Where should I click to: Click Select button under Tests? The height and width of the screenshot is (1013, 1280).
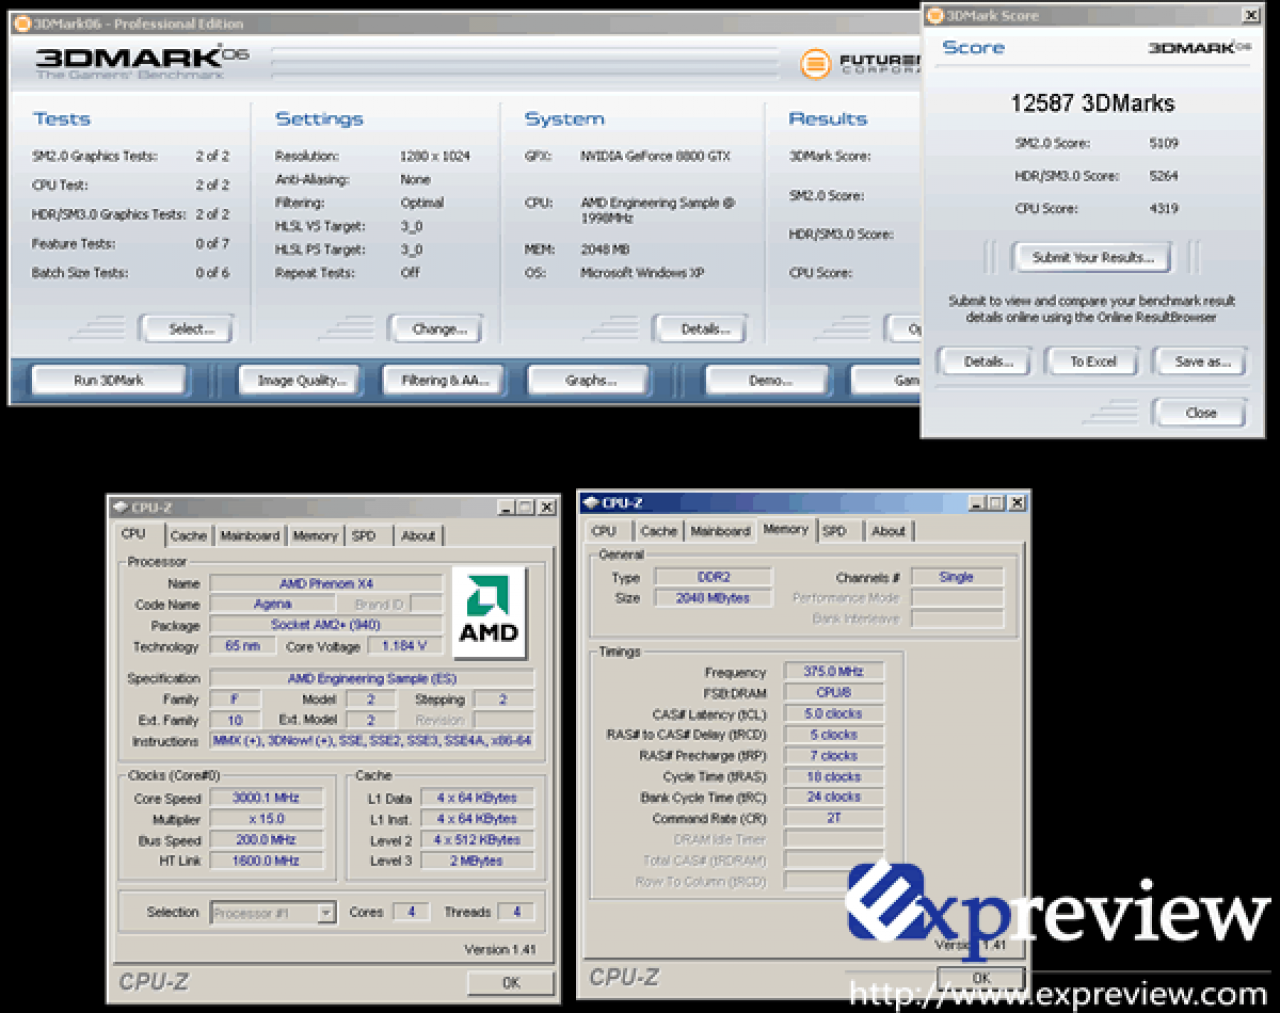[189, 329]
